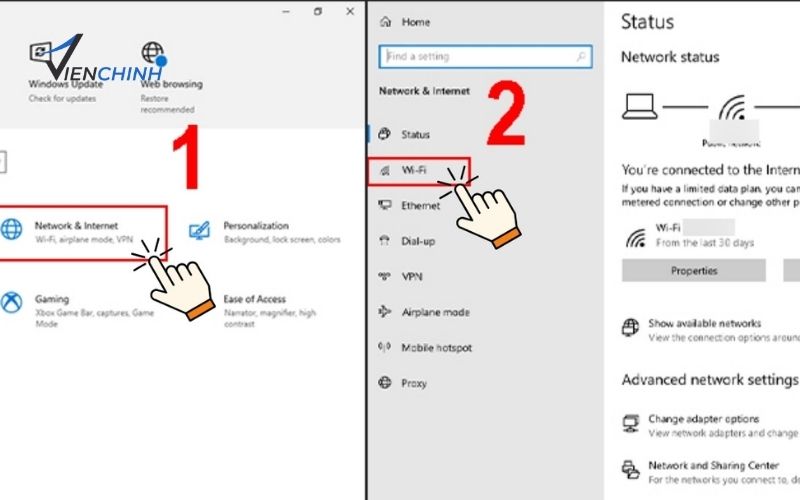Click the Mobile hotspot antenna icon
Image resolution: width=800 pixels, height=500 pixels.
click(384, 347)
